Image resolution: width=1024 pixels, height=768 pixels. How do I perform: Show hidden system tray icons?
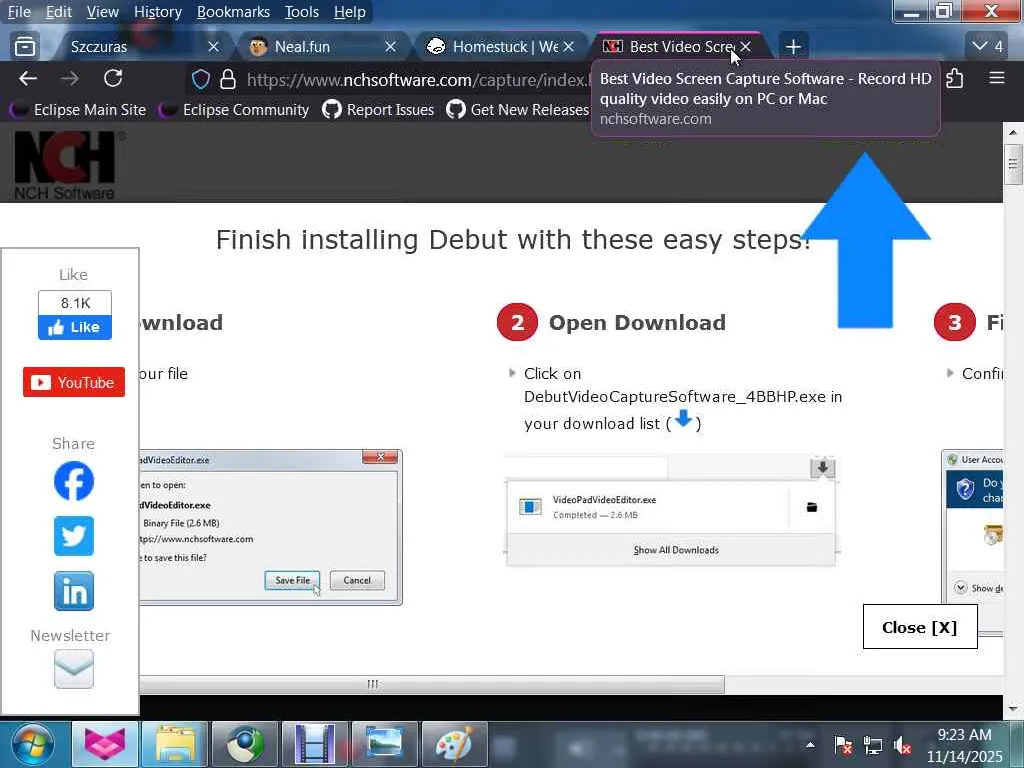point(810,745)
